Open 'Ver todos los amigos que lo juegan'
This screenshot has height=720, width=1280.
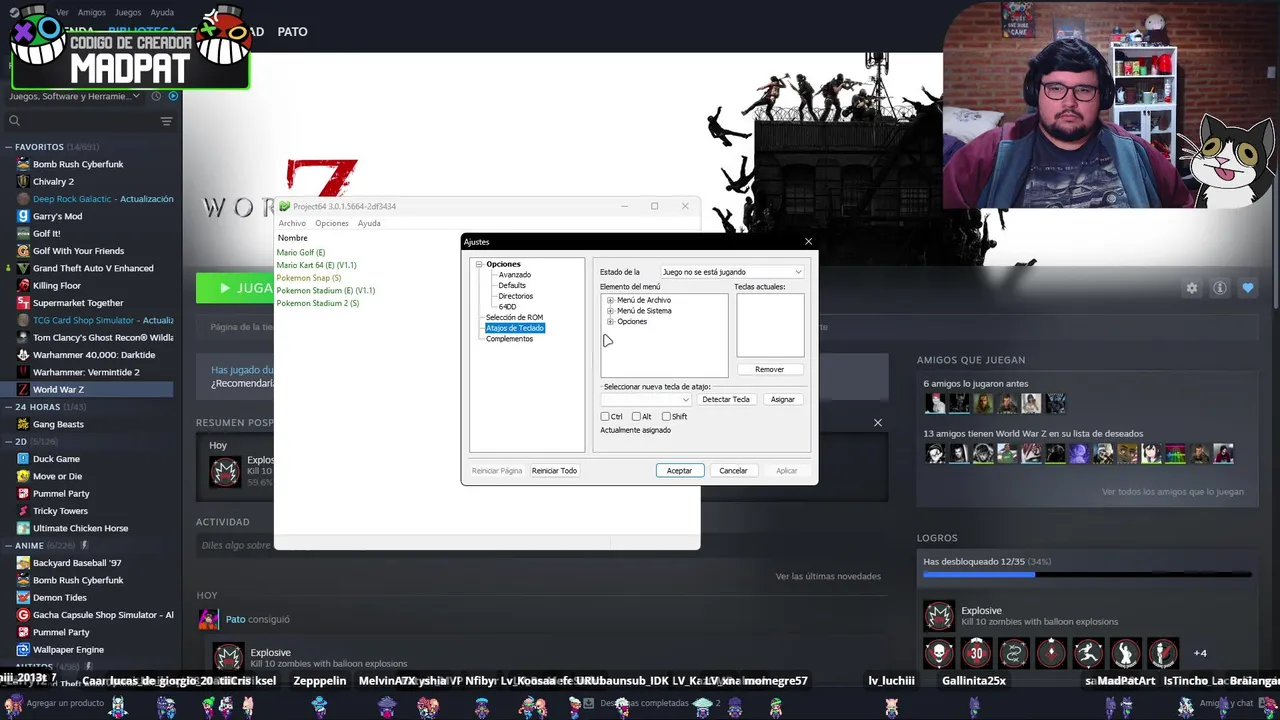click(1172, 492)
